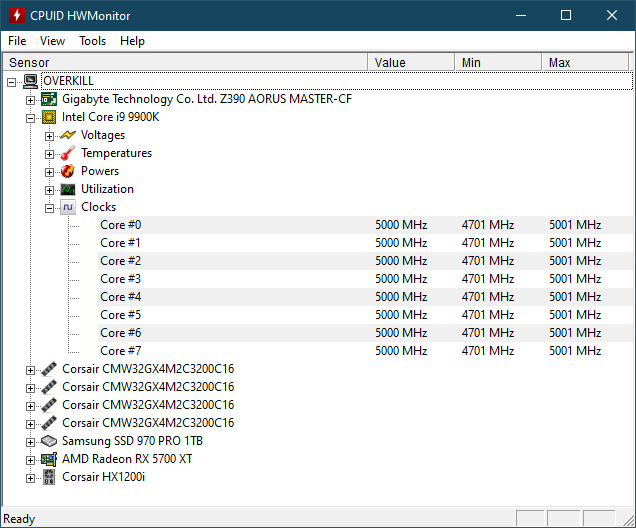Select the AMD Radeon RX 5700 XT label
The height and width of the screenshot is (528, 636).
click(127, 459)
